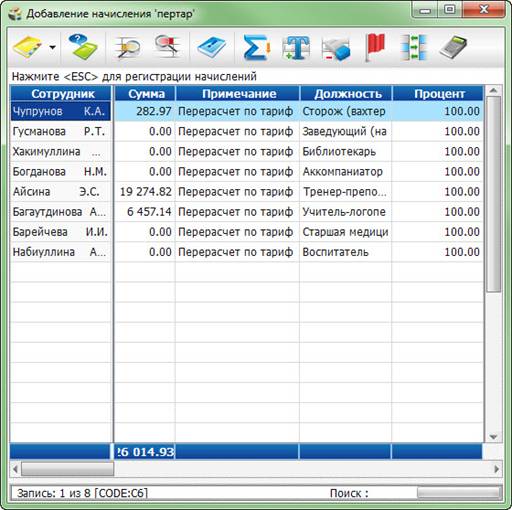Select employee row Айсина Э.С.
512x510 pixels.
click(x=60, y=192)
